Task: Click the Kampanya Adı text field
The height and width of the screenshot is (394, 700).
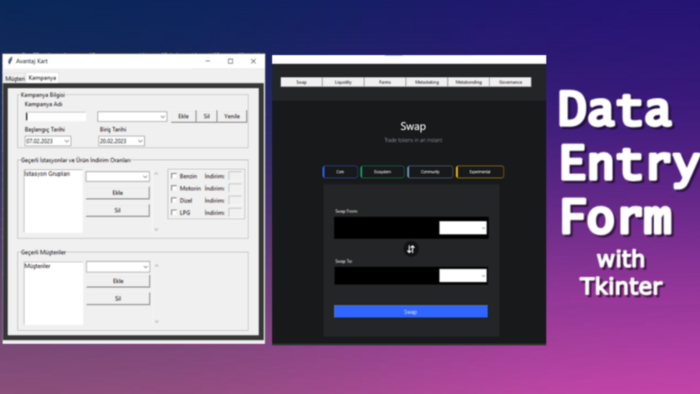Action: click(x=56, y=116)
